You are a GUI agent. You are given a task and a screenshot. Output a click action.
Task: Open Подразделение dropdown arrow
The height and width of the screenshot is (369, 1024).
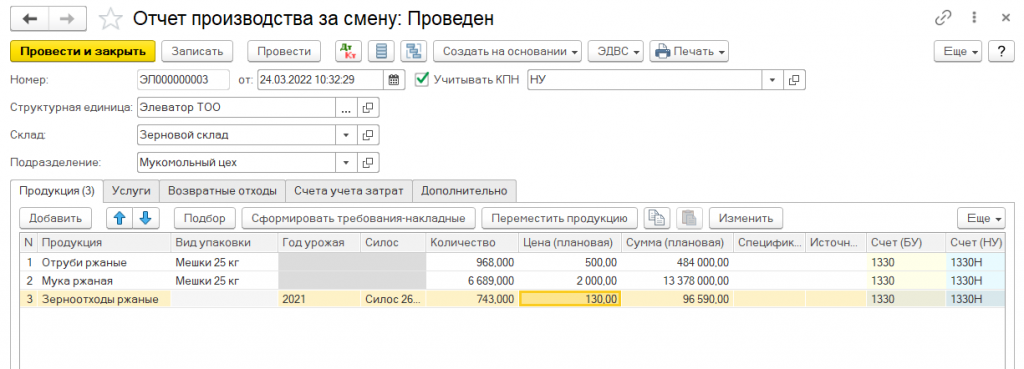pos(346,162)
